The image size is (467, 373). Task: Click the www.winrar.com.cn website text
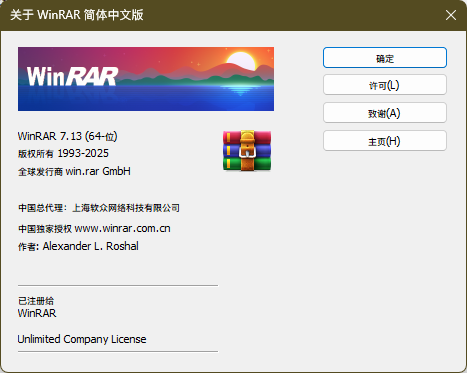122,229
